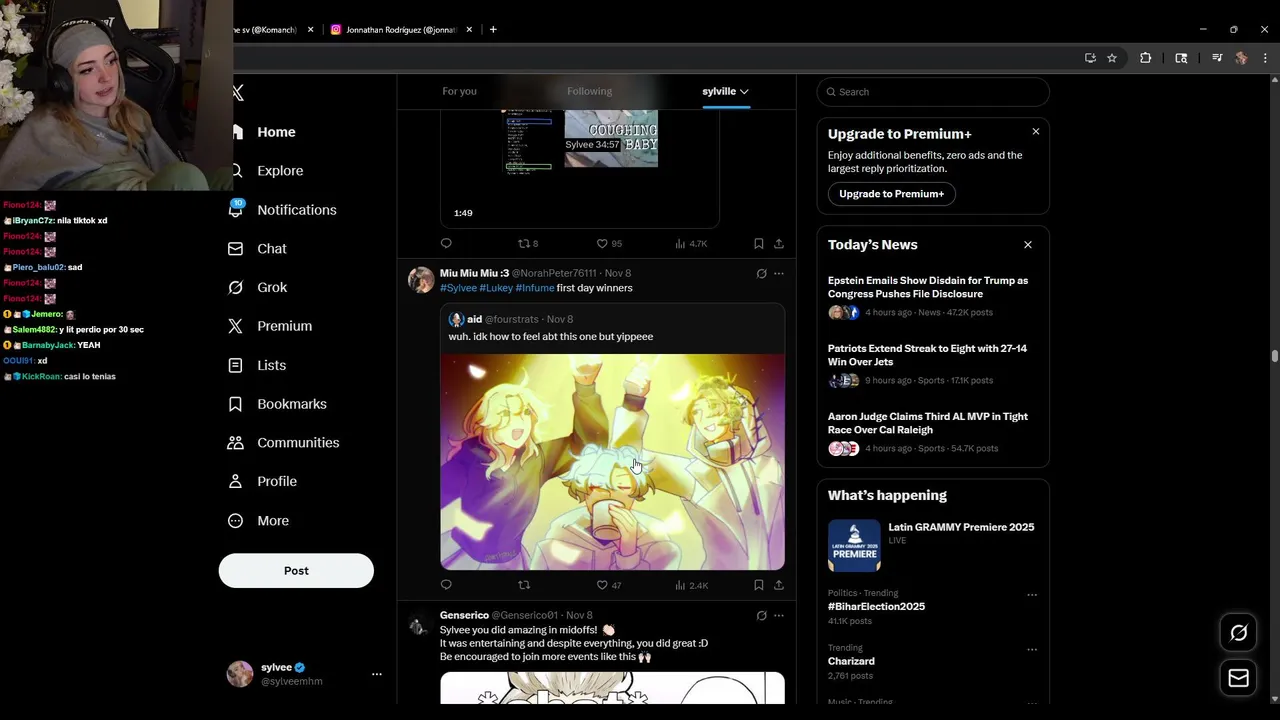
Task: Click the white Post button
Action: tap(296, 571)
